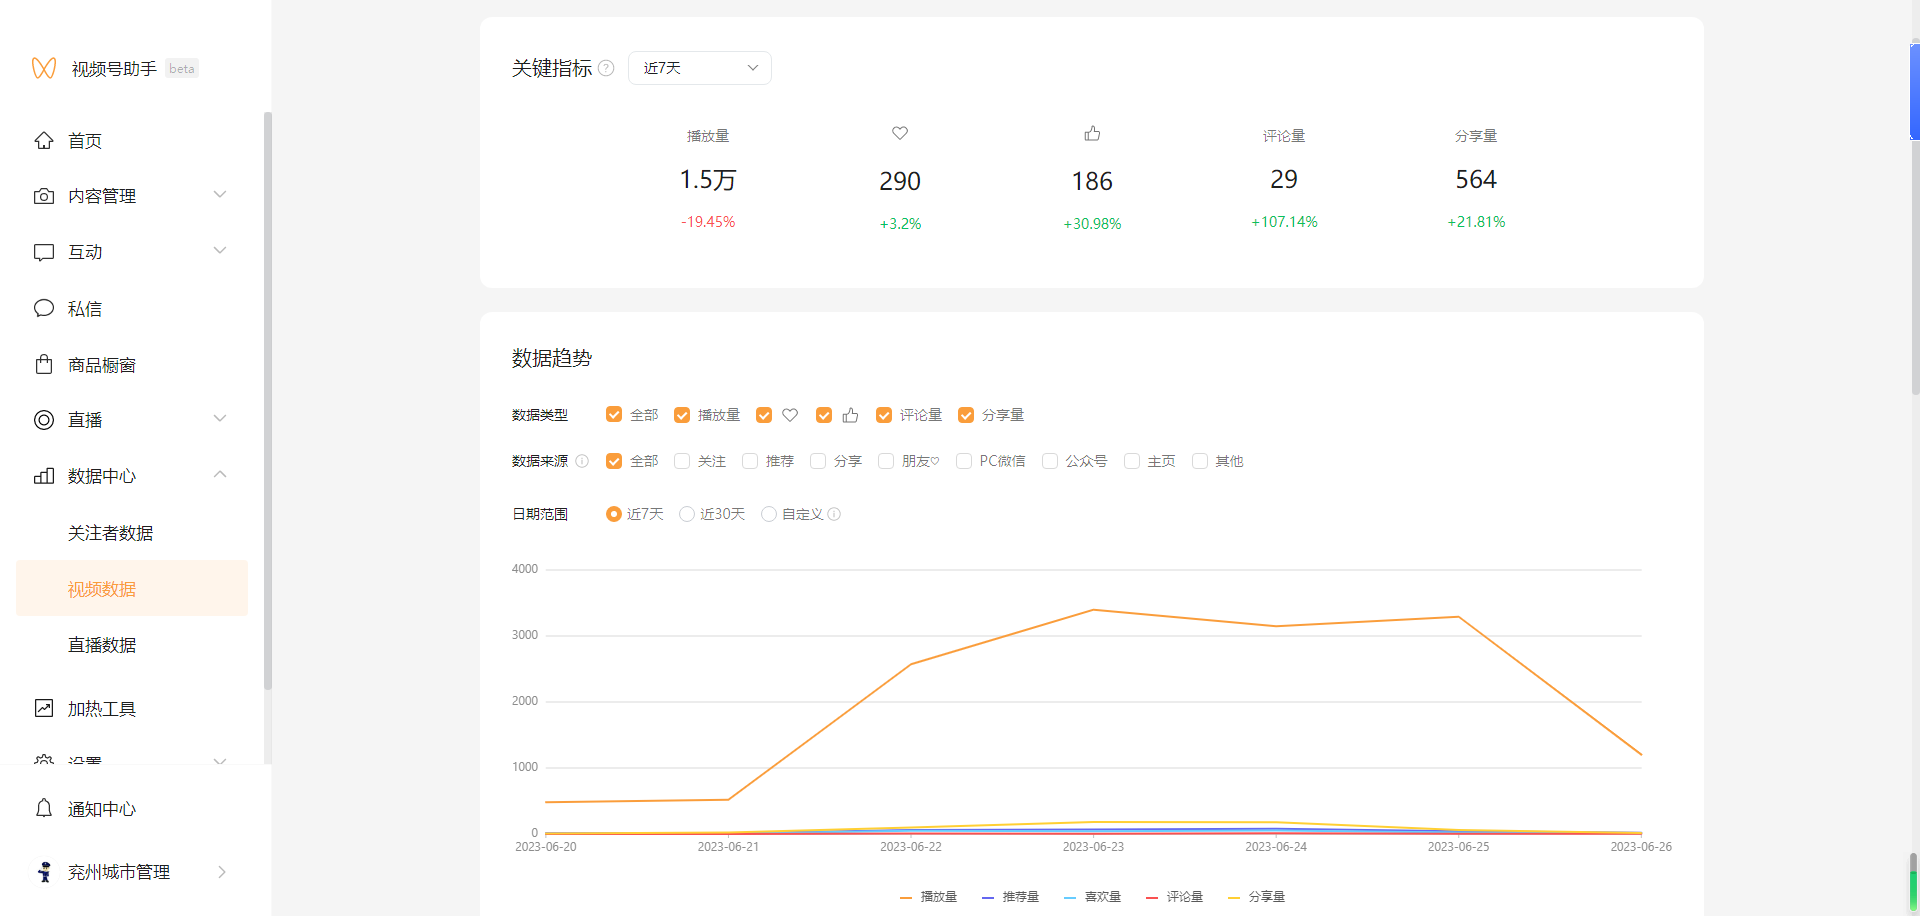This screenshot has width=1920, height=916.
Task: Click the 首页 home icon
Action: tap(44, 141)
